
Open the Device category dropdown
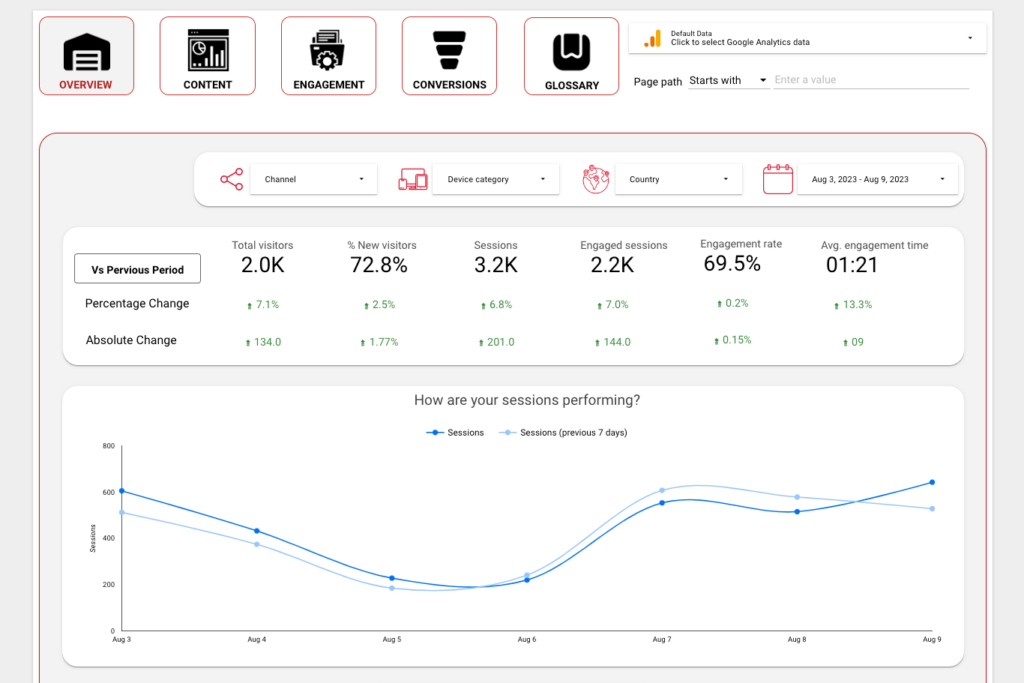496,180
